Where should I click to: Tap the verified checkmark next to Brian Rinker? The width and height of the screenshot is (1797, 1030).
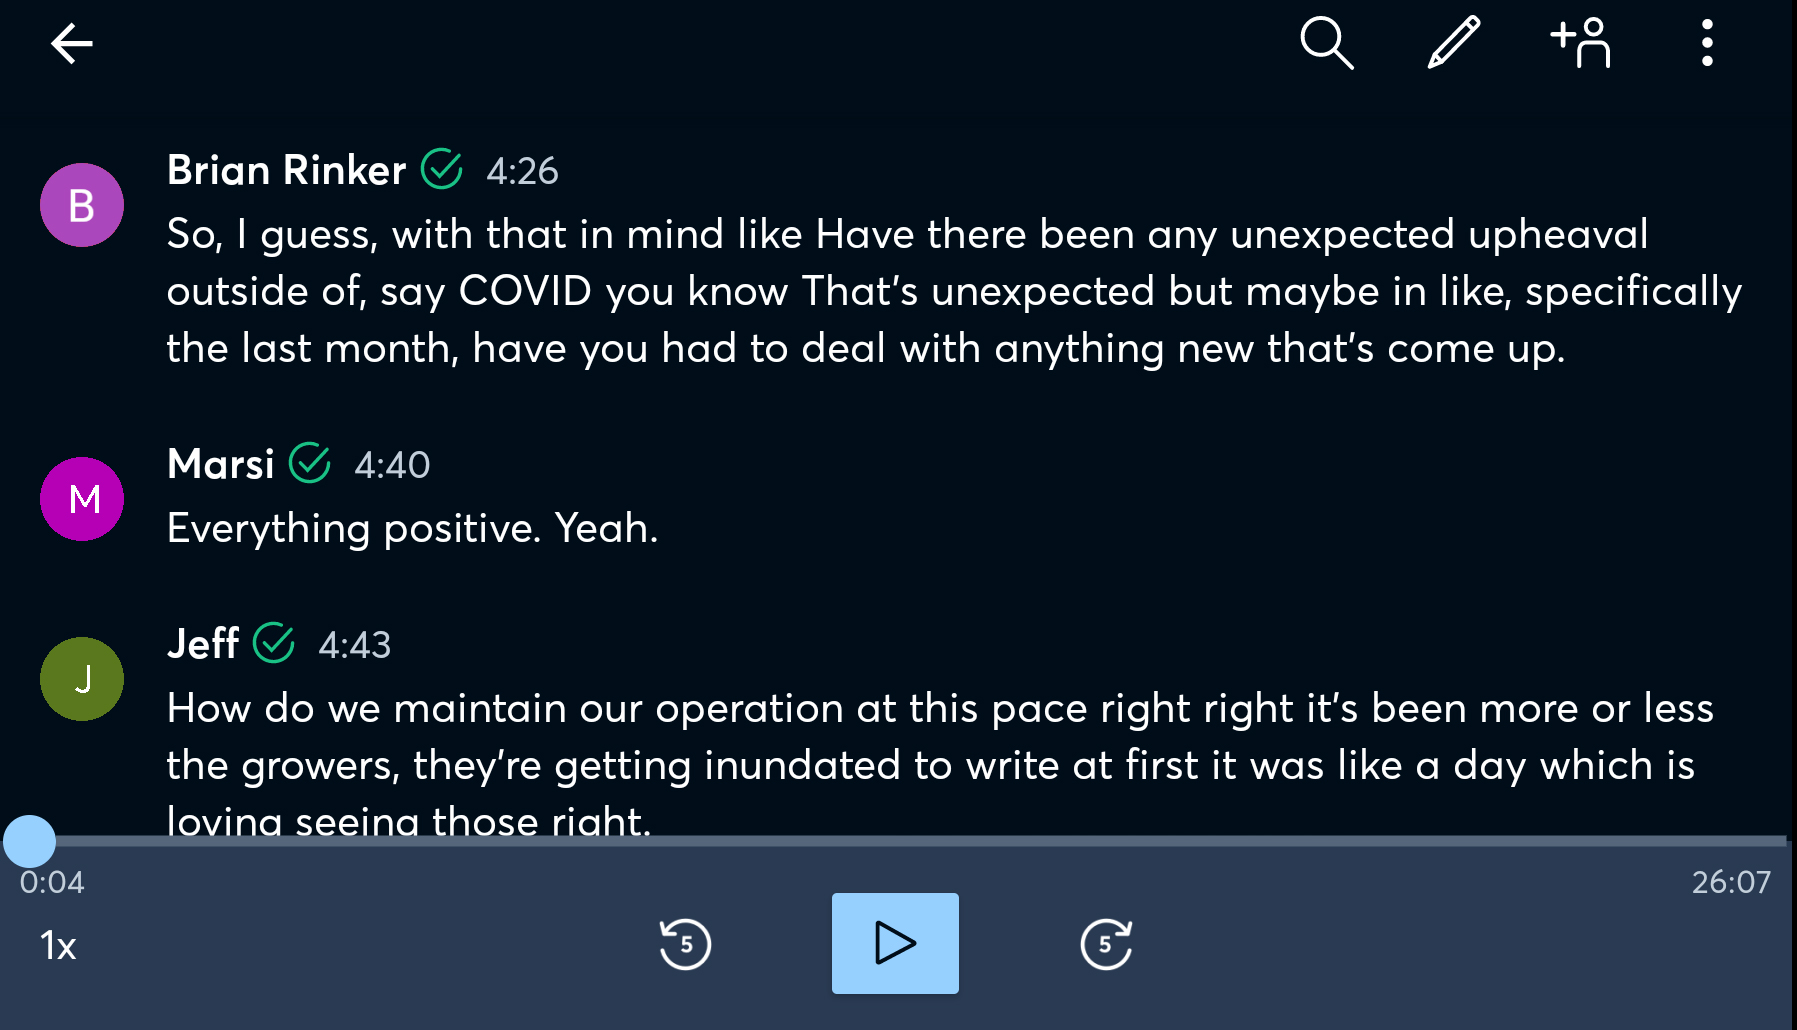(441, 169)
